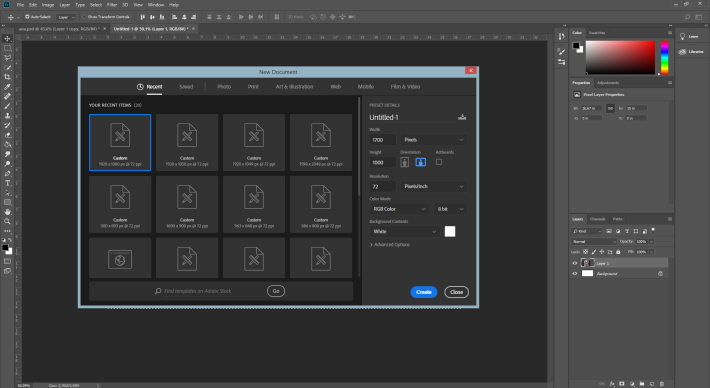The image size is (710, 388).
Task: Expand Advanced Options section
Action: (x=390, y=244)
